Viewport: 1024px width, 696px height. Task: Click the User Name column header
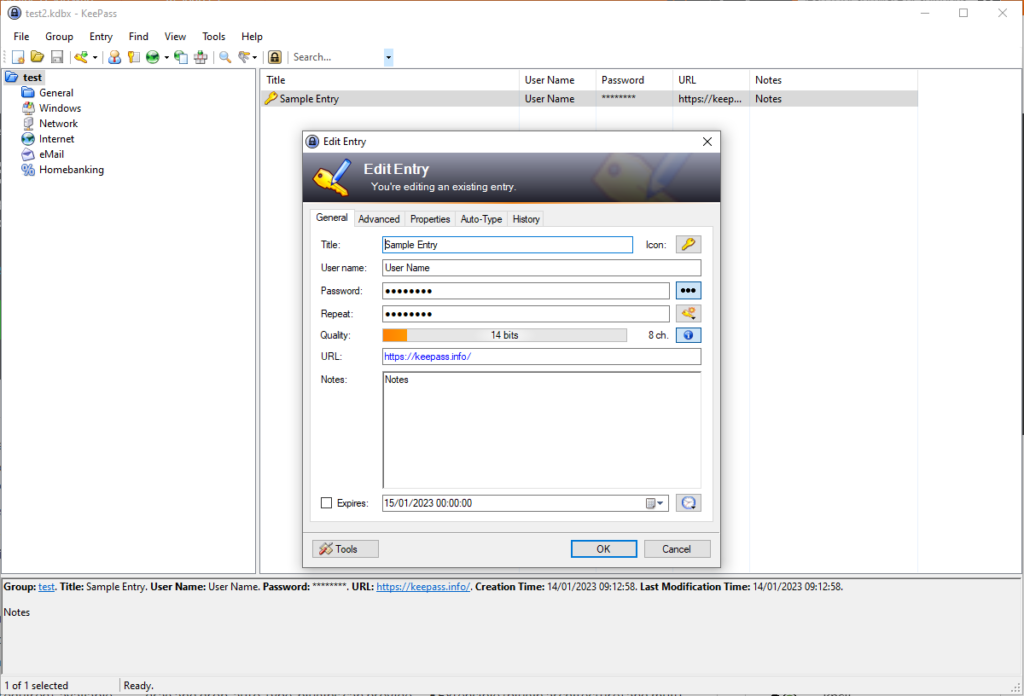click(558, 80)
